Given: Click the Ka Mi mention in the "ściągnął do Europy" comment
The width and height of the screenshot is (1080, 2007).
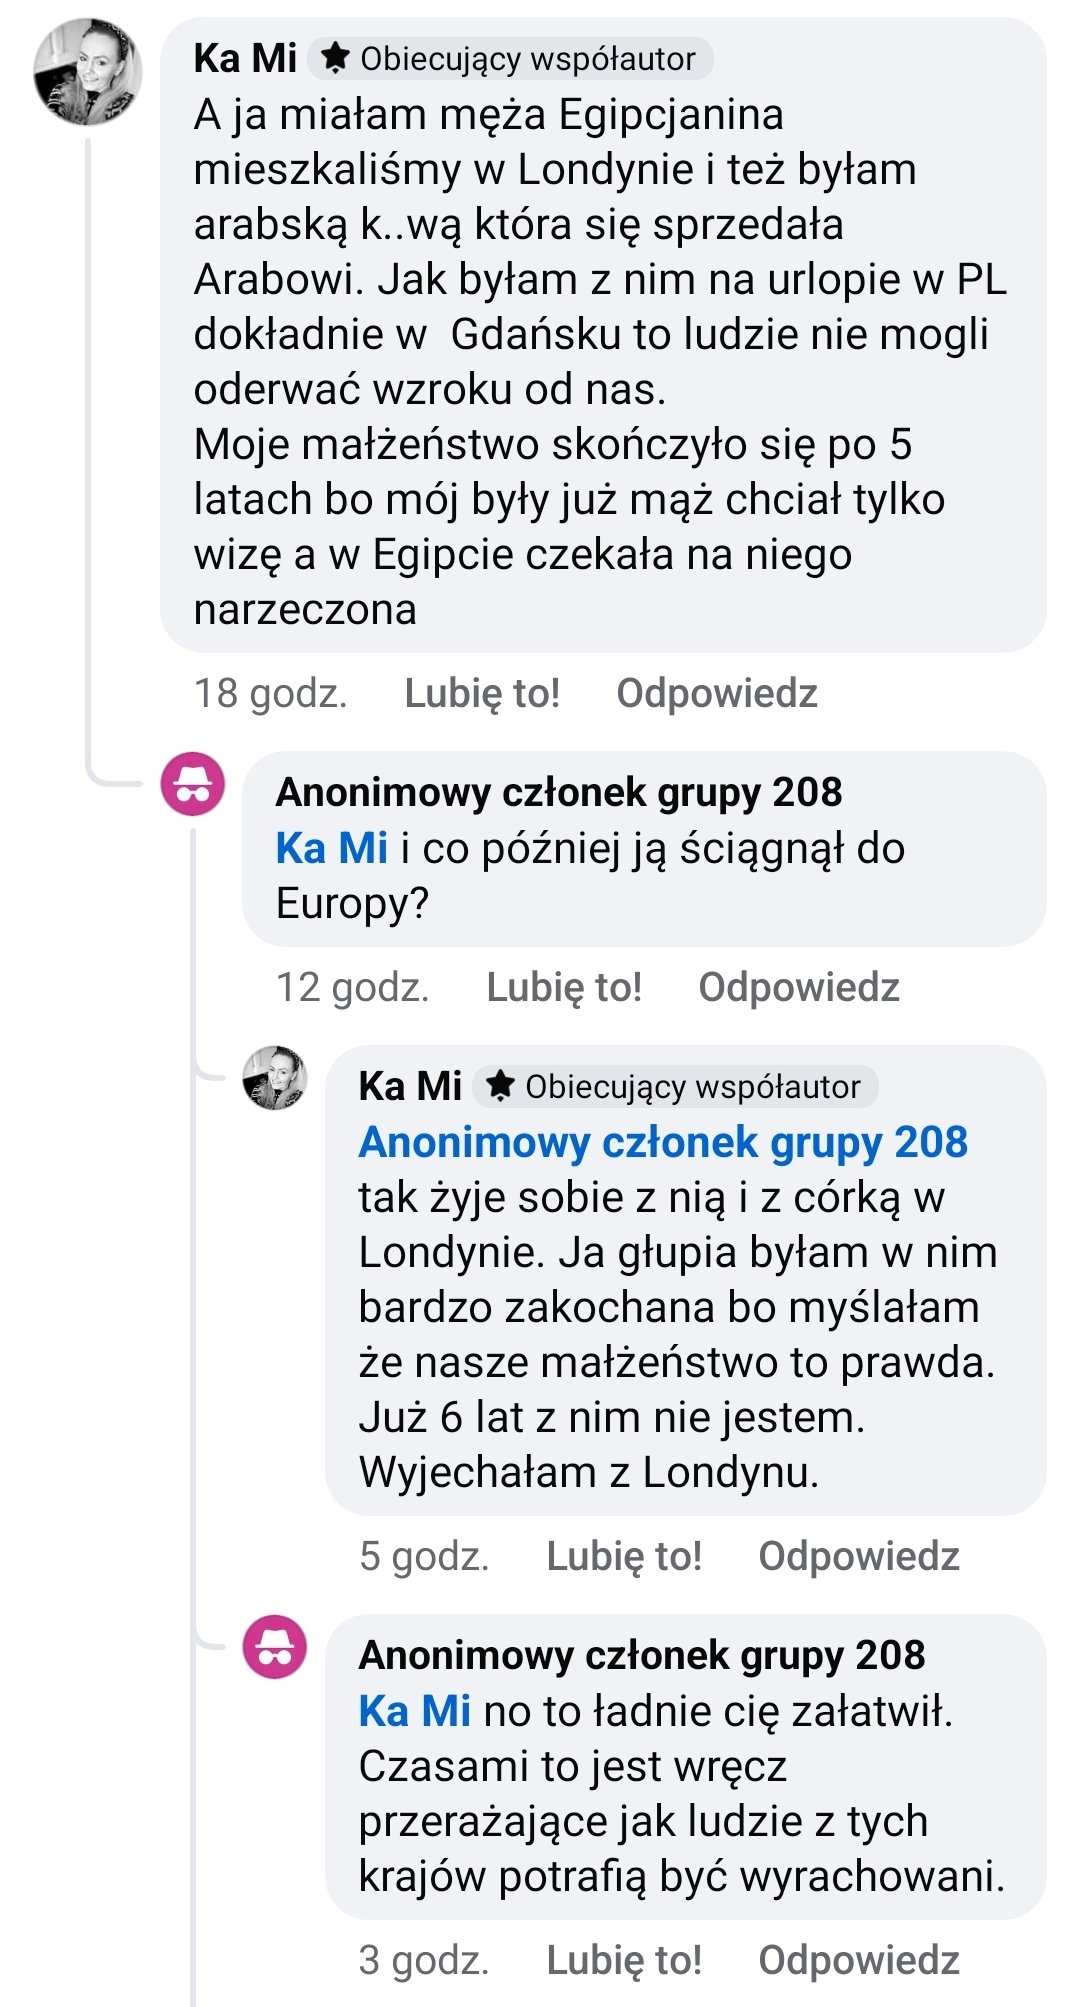Looking at the screenshot, I should click(x=331, y=848).
